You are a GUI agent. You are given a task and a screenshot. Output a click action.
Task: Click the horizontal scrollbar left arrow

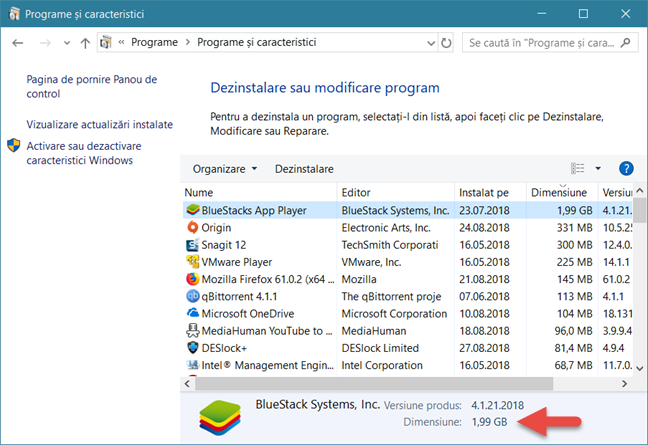(188, 384)
